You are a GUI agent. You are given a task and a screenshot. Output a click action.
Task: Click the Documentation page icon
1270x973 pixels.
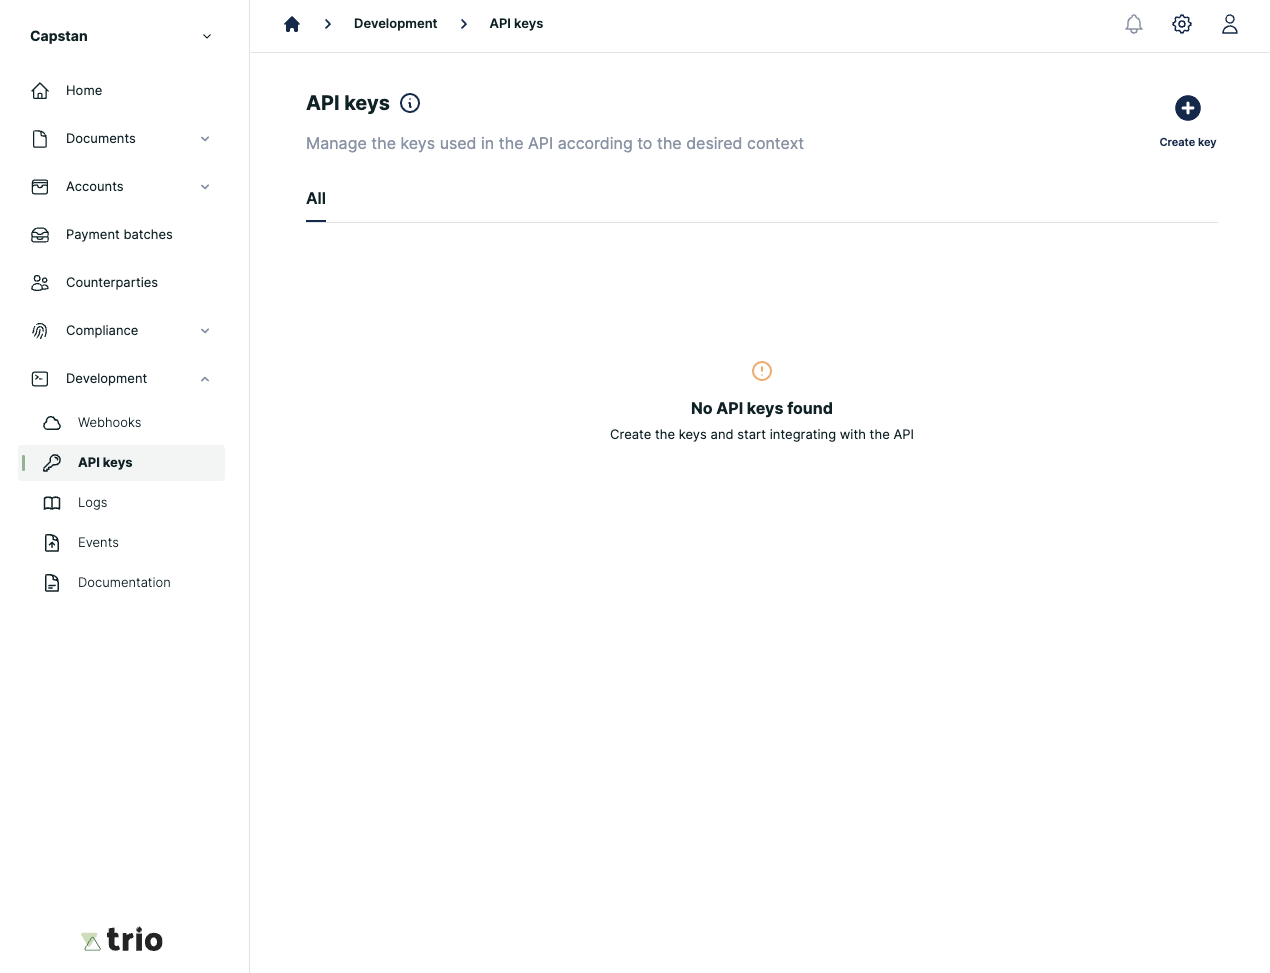[x=52, y=583]
